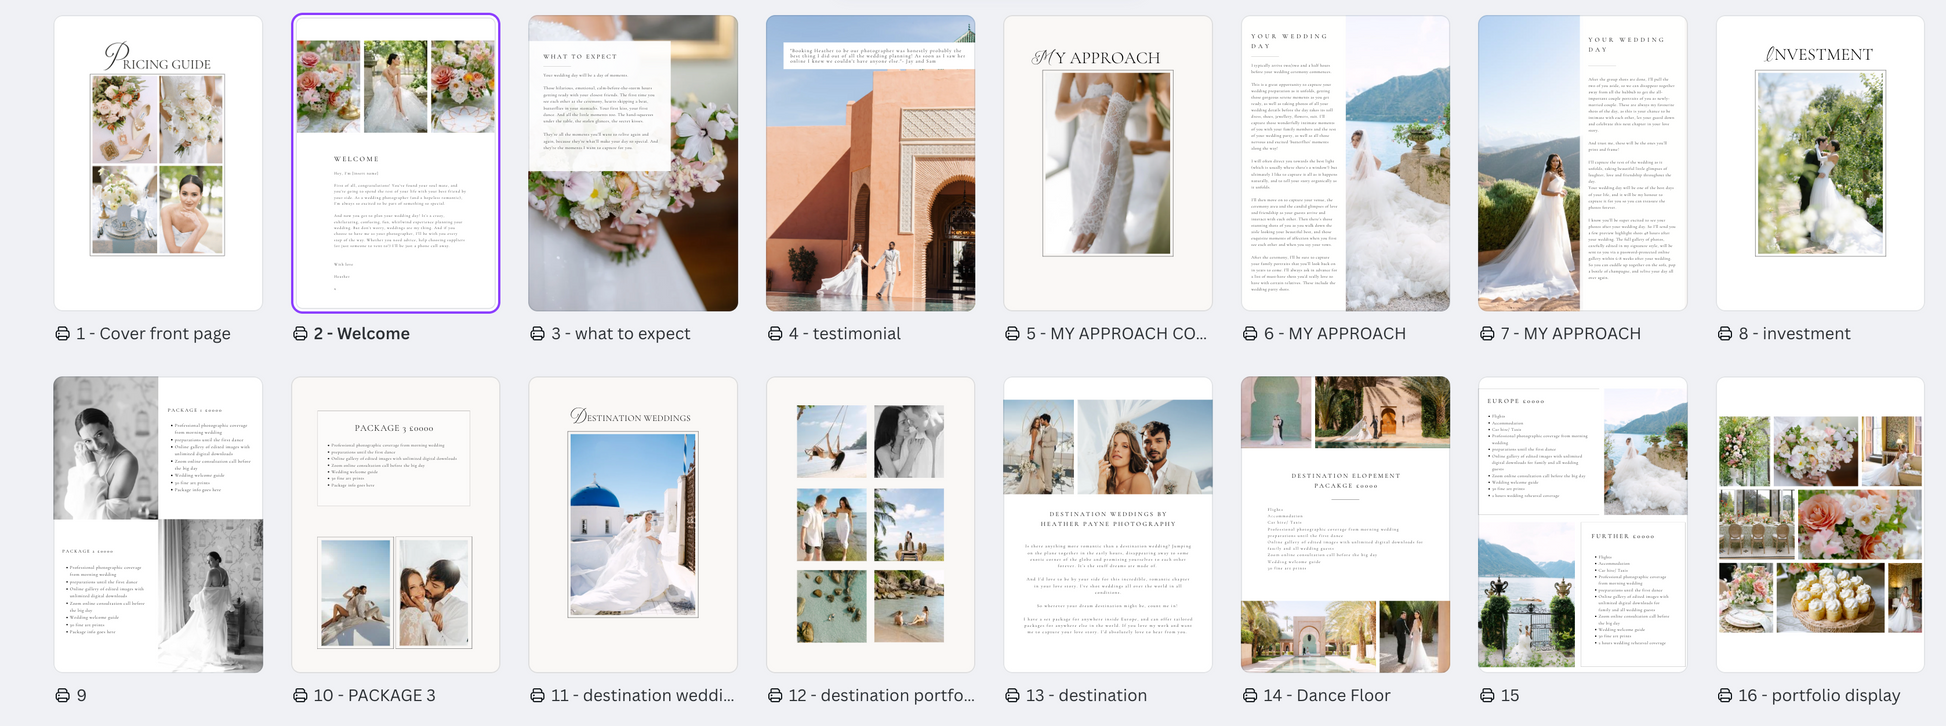1946x726 pixels.
Task: Click the icon beside '14 - Dance Floor'
Action: (1250, 696)
